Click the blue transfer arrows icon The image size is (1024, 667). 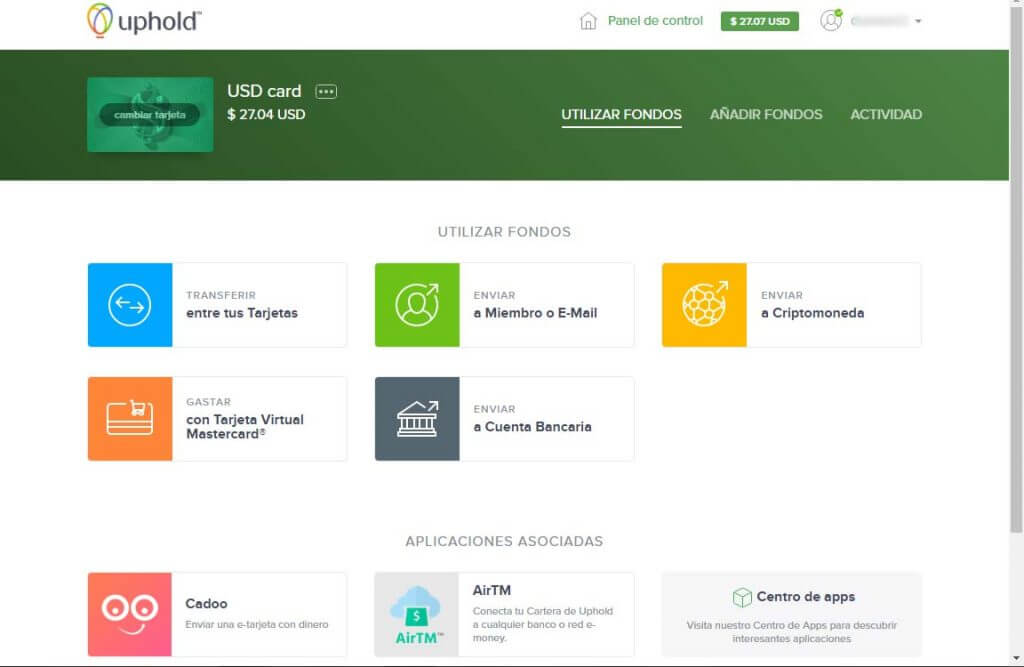[x=130, y=305]
